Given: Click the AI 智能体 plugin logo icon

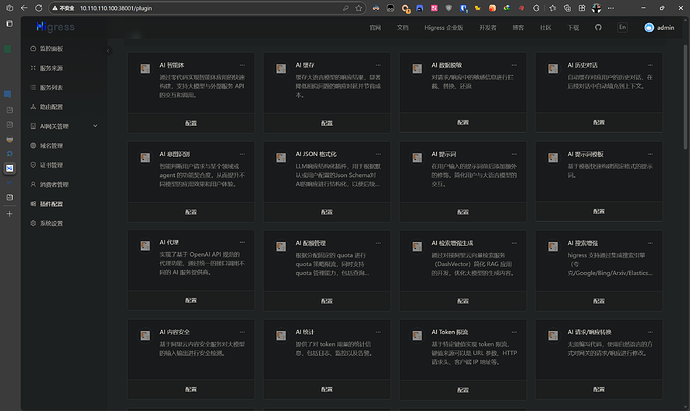Looking at the screenshot, I should pyautogui.click(x=145, y=69).
